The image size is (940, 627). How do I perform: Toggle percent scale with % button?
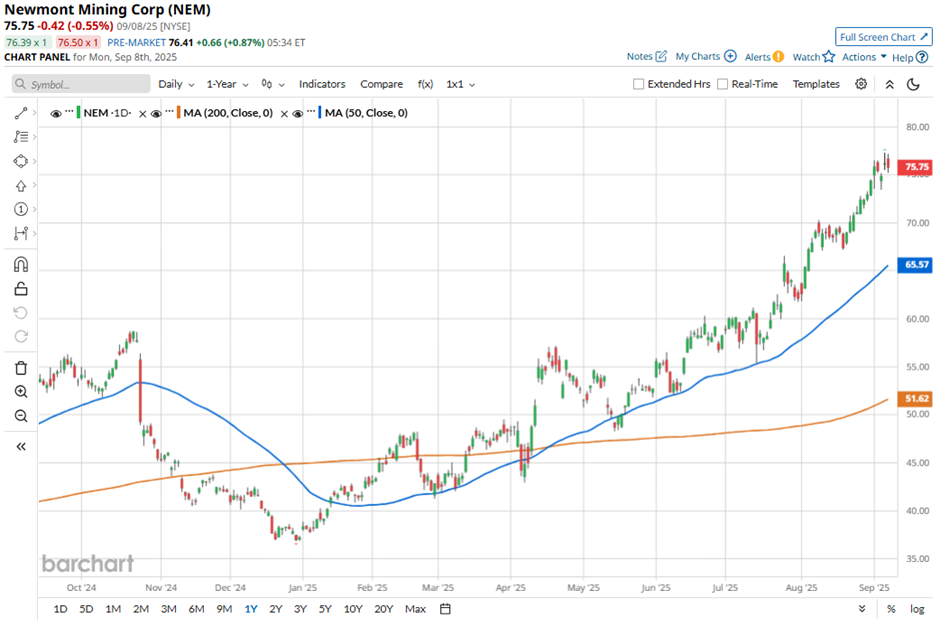pyautogui.click(x=891, y=609)
